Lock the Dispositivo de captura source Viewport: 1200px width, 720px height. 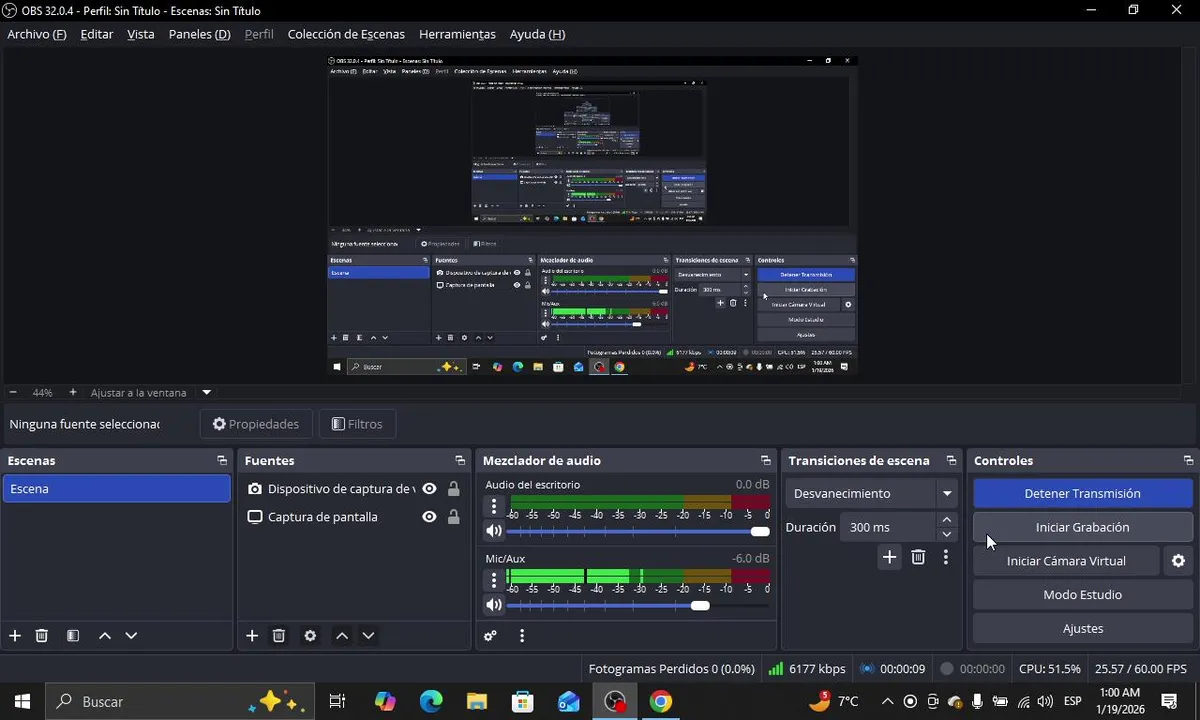454,489
